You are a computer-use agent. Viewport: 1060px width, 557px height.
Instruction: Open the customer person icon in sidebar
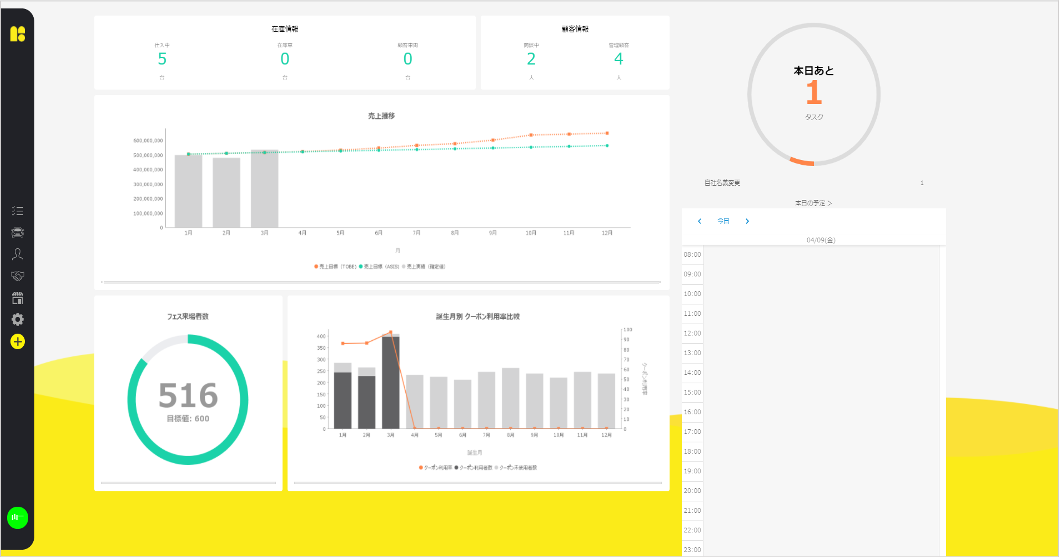click(x=17, y=254)
